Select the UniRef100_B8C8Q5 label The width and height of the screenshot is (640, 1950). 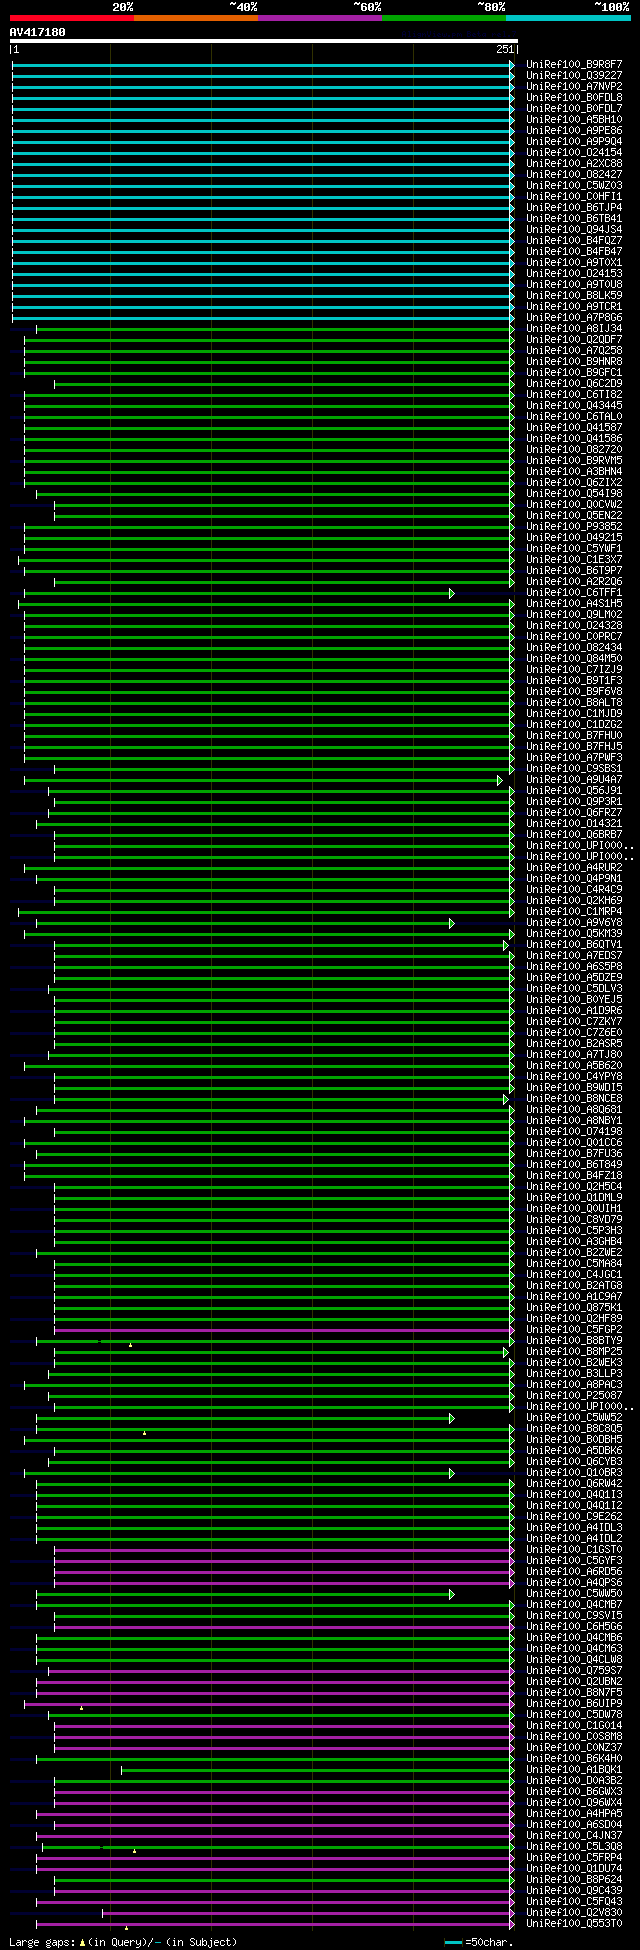574,1428
